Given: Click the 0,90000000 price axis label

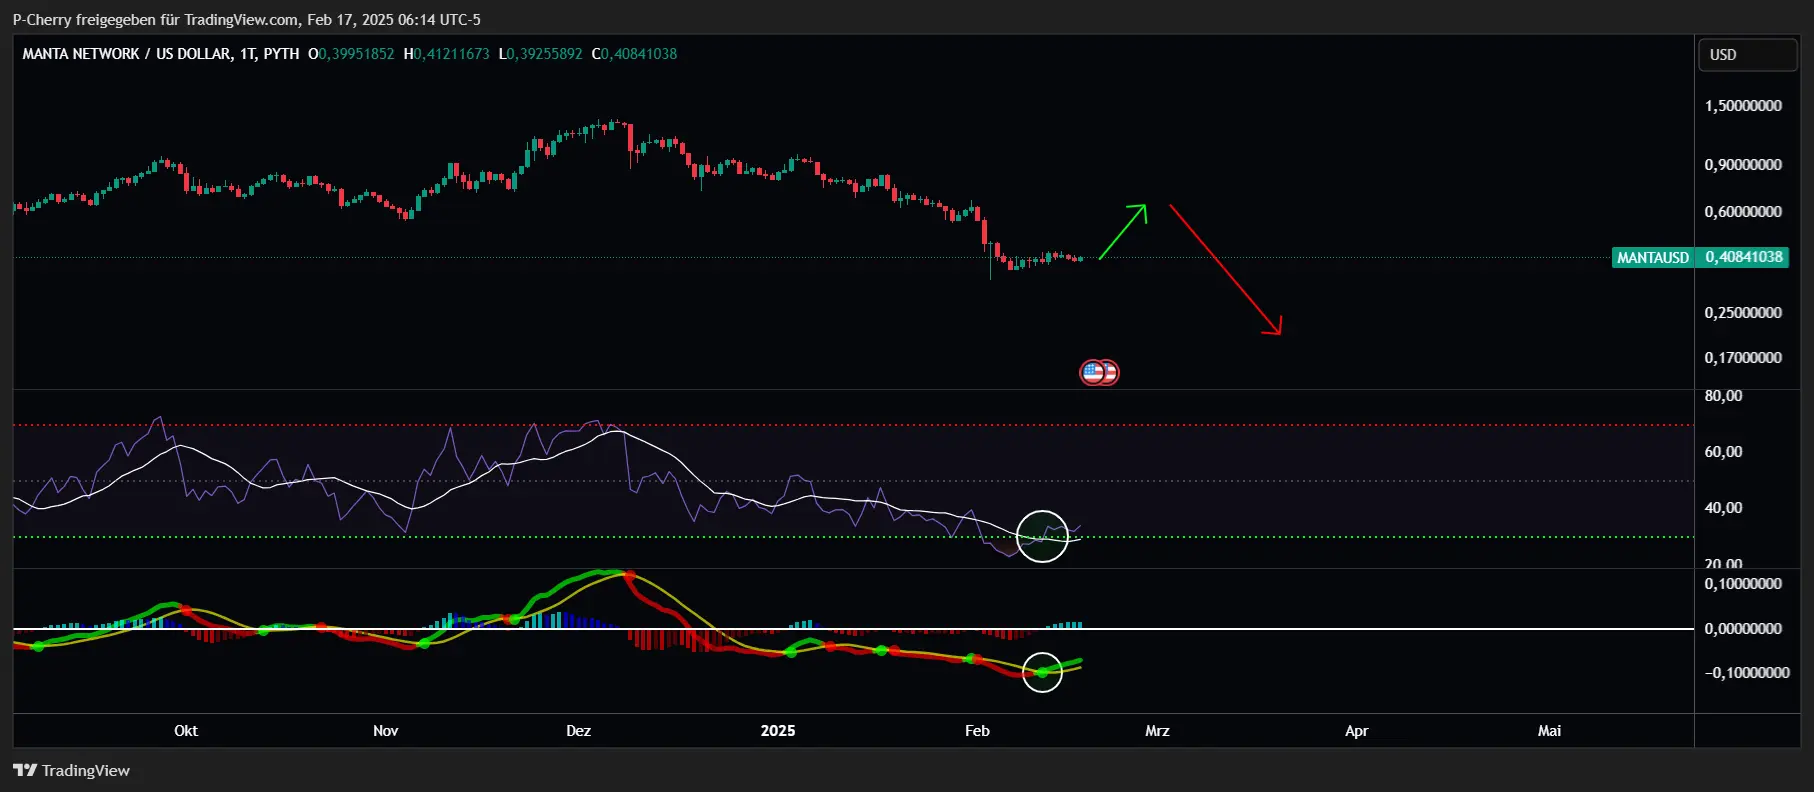Looking at the screenshot, I should [x=1743, y=165].
